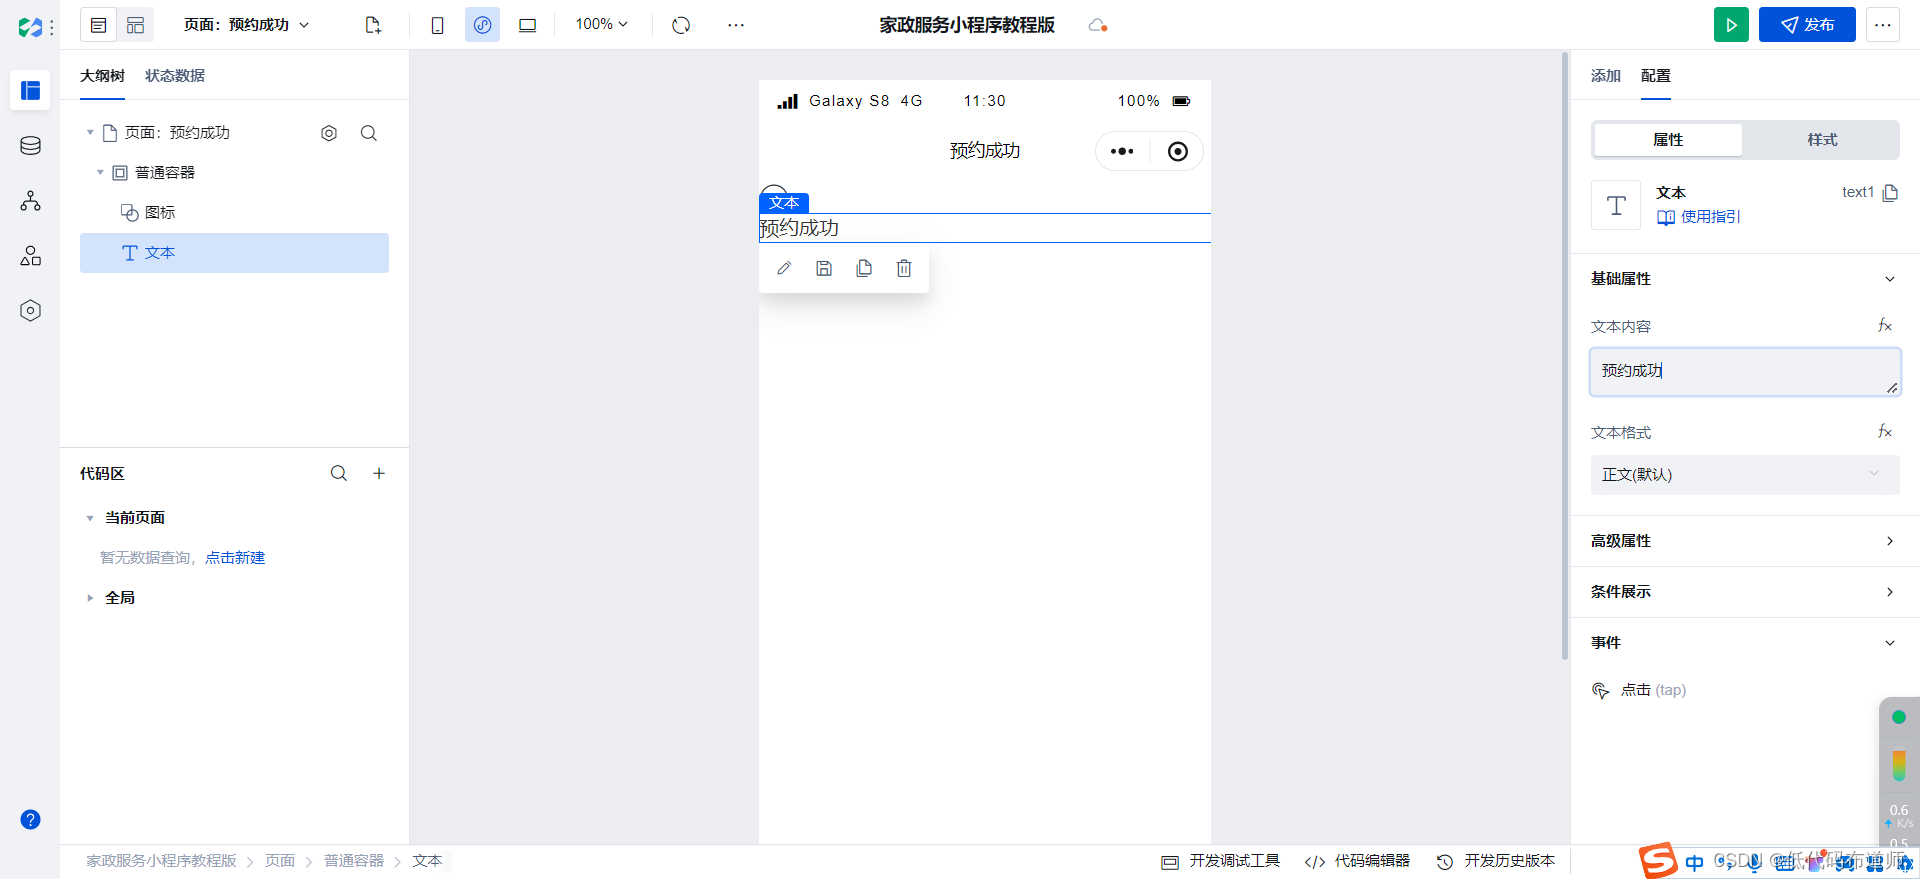
Task: Click breadcrumb 普通容器
Action: pyautogui.click(x=354, y=861)
